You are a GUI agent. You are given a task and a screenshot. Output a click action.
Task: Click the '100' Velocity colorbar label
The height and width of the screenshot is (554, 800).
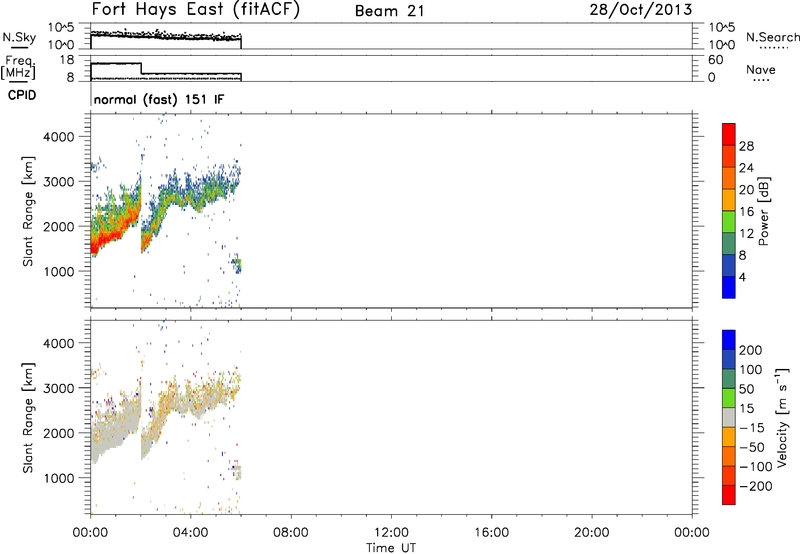coord(751,370)
